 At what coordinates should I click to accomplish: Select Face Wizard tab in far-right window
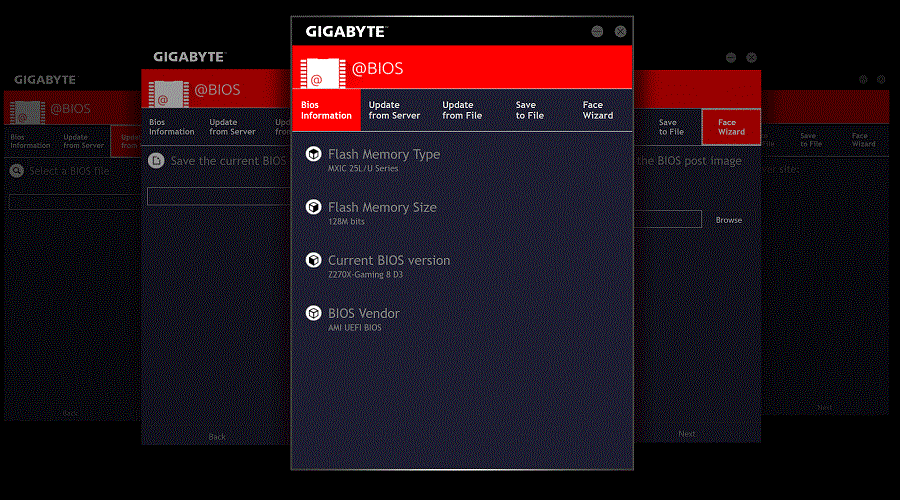(x=864, y=140)
